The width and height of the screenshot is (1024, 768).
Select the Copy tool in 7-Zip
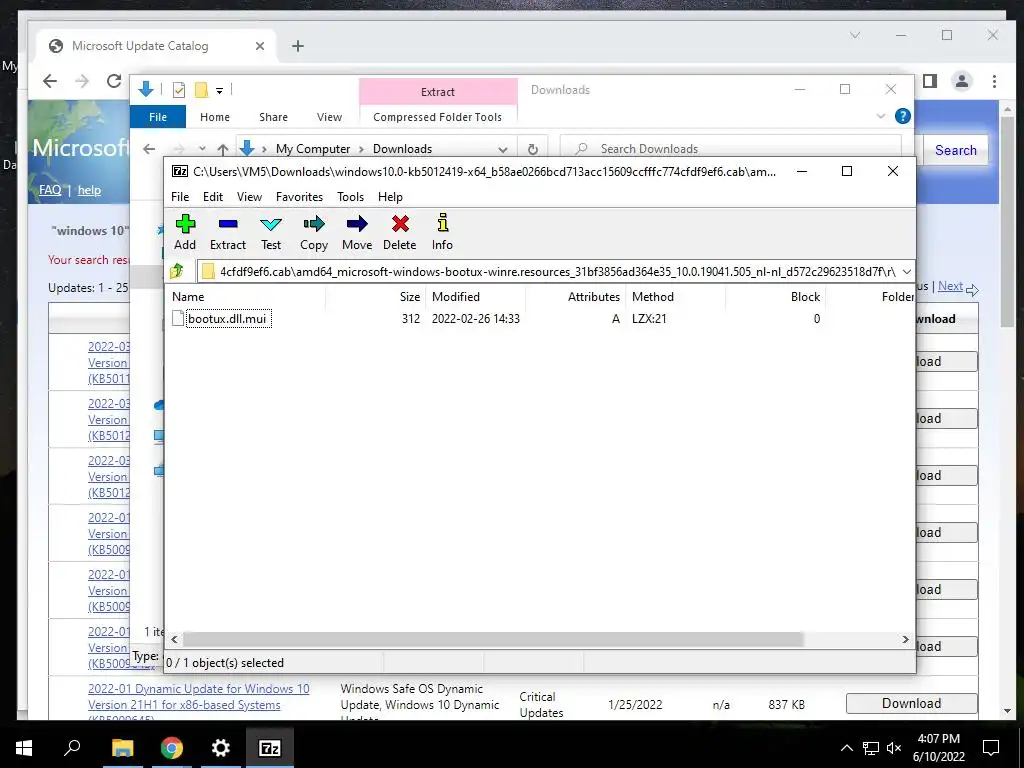(313, 232)
